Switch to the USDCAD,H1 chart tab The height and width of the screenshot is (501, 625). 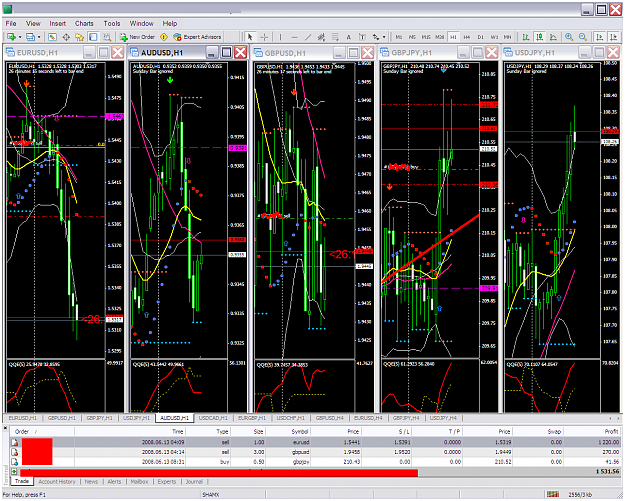point(213,418)
